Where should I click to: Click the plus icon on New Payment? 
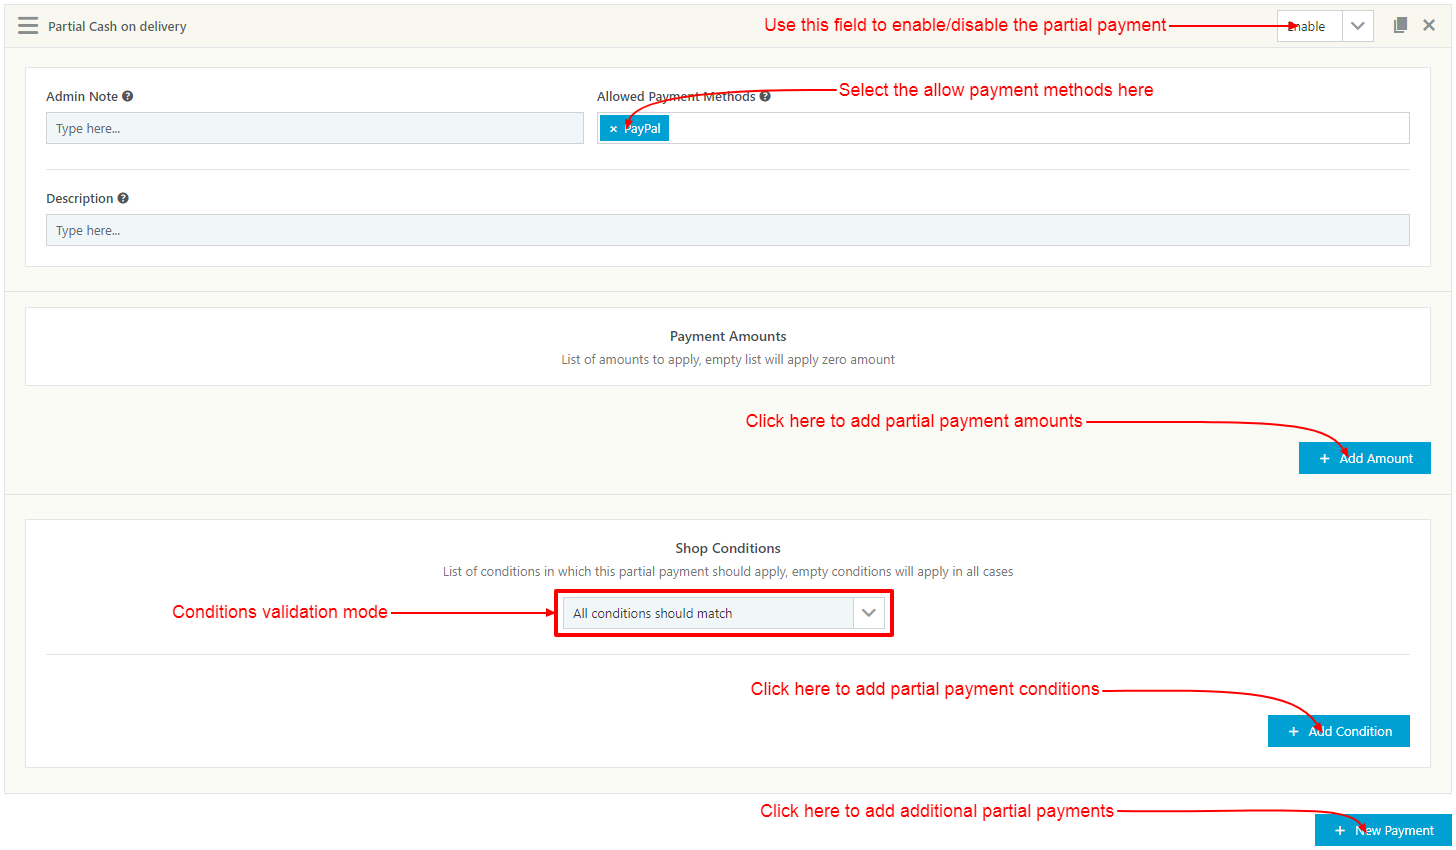pyautogui.click(x=1340, y=831)
